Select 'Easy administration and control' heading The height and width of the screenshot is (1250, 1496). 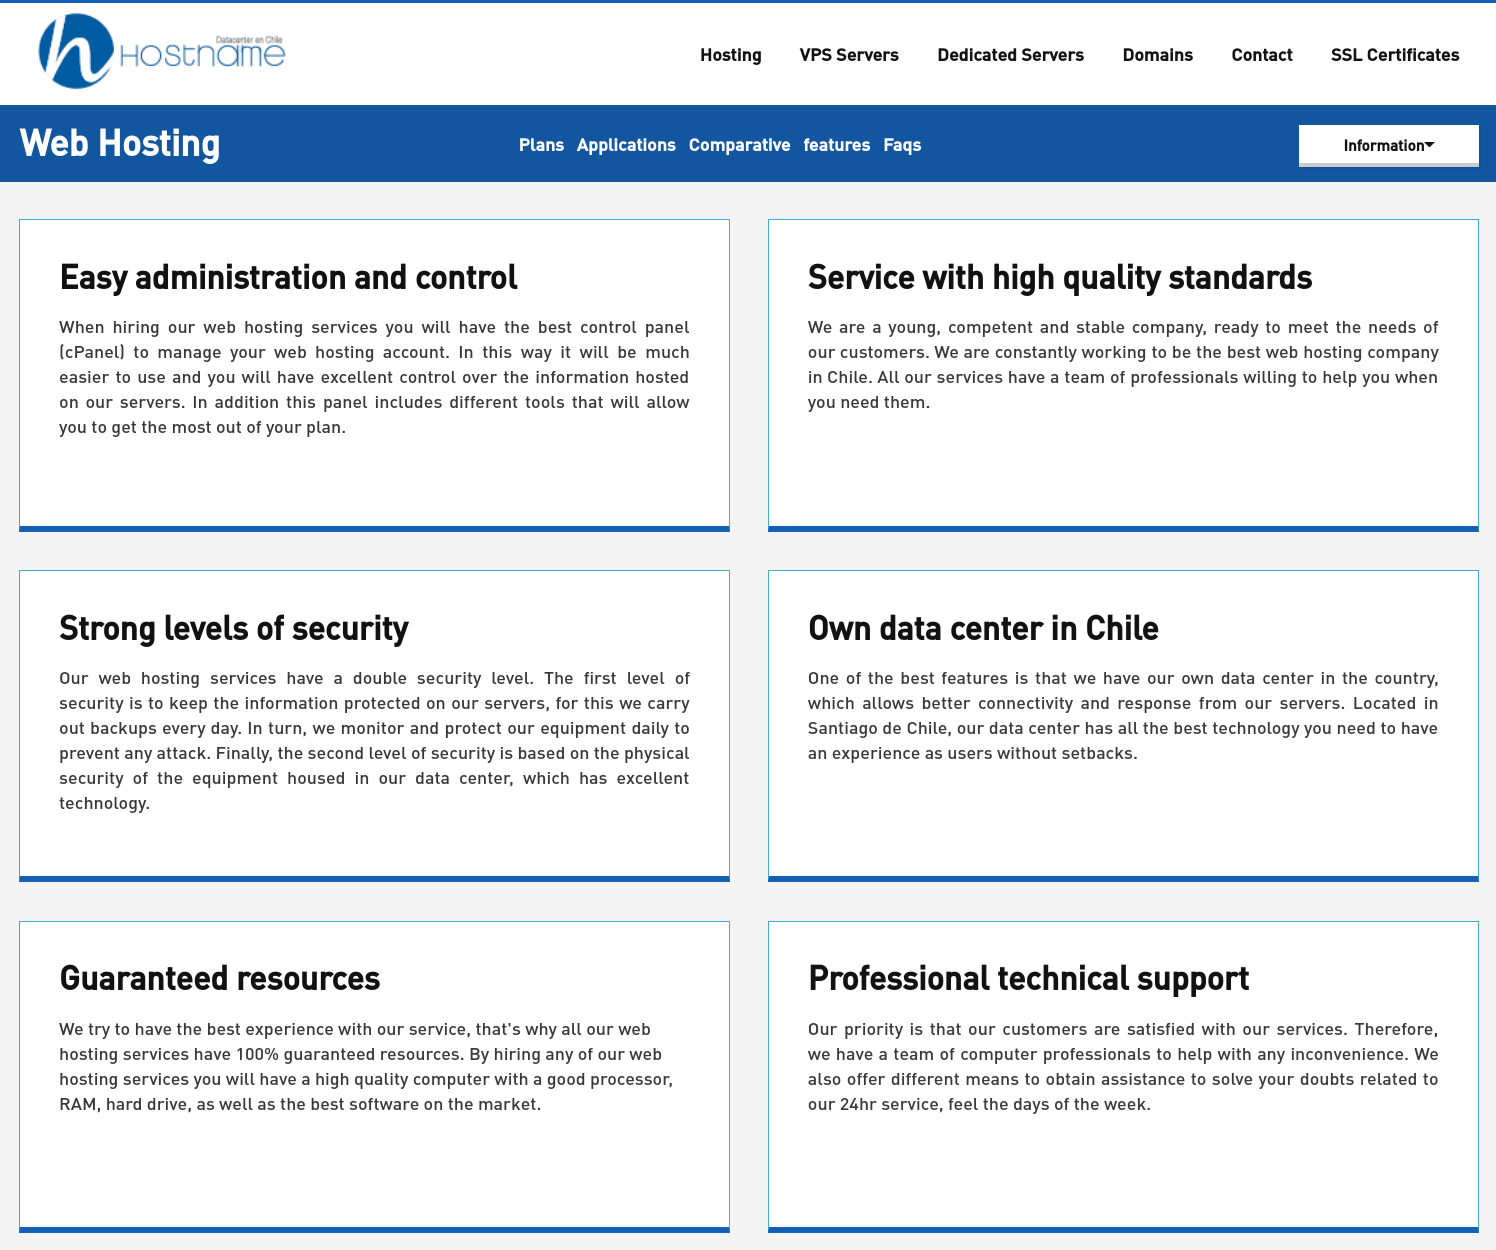point(288,277)
